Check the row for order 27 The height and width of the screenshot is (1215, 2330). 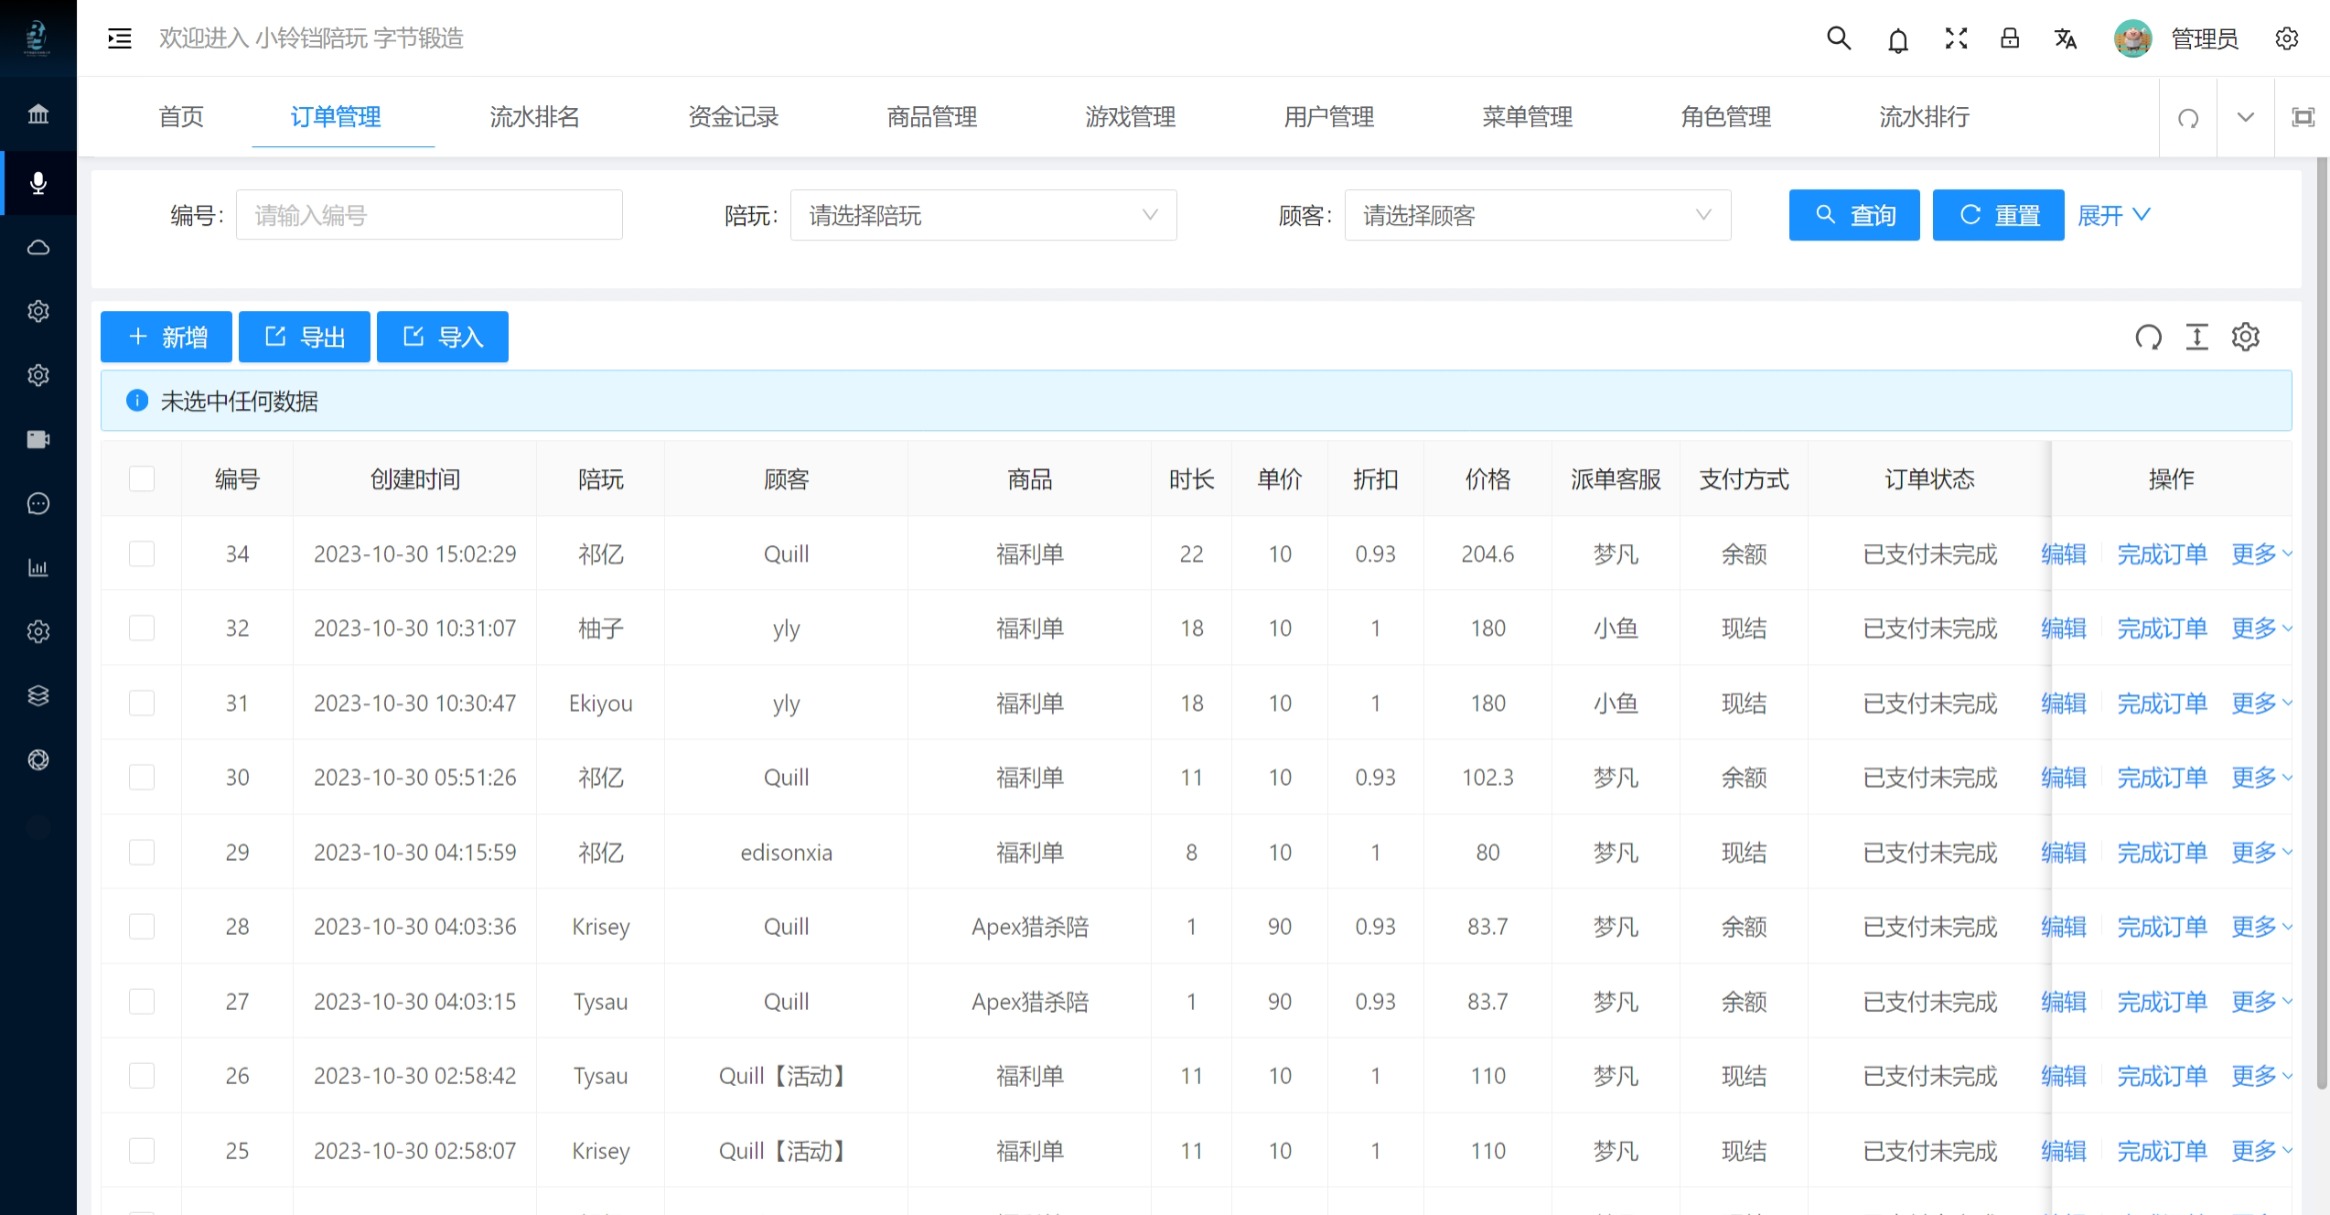pyautogui.click(x=142, y=1001)
